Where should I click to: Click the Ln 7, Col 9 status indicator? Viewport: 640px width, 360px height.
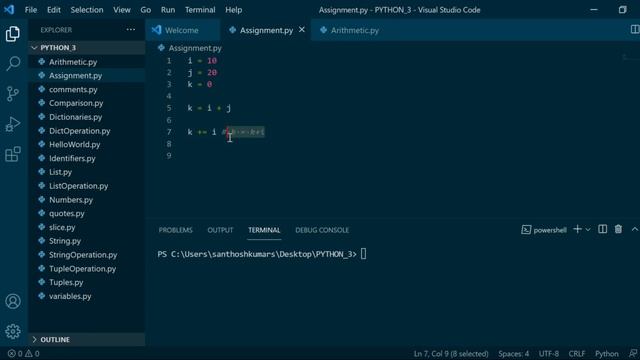[451, 353]
